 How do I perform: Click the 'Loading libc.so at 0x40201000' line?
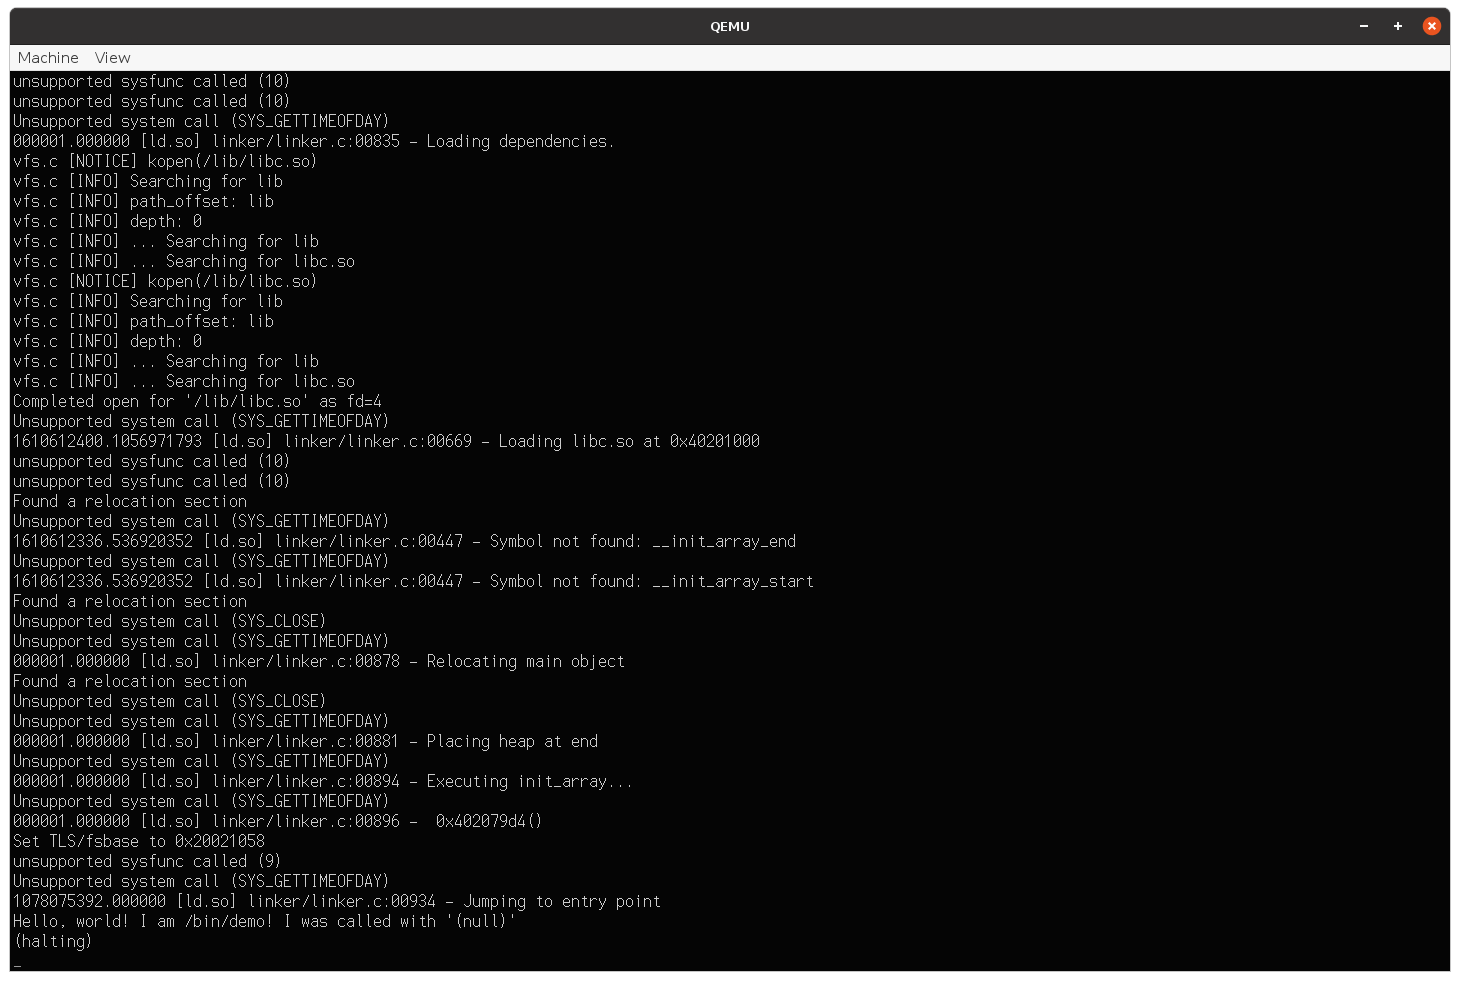tap(386, 441)
